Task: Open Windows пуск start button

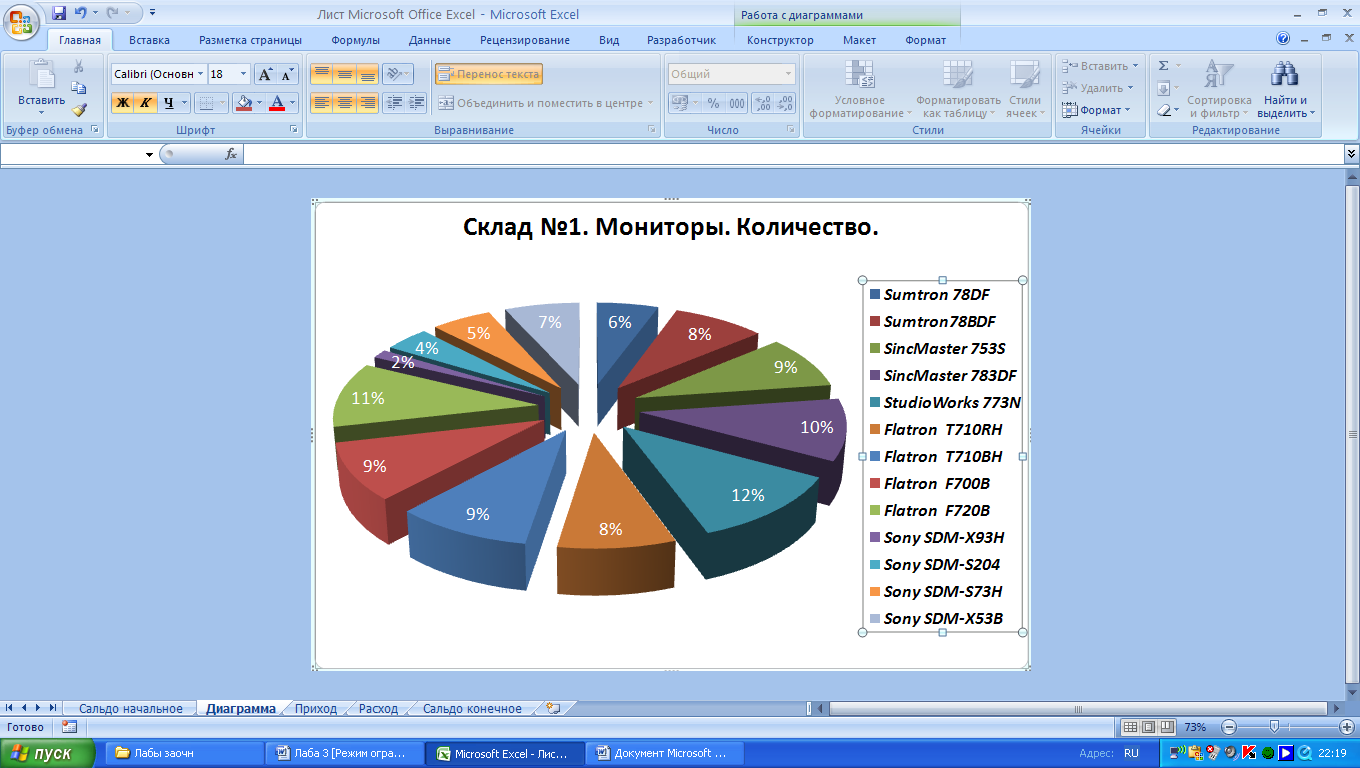Action: tap(48, 753)
